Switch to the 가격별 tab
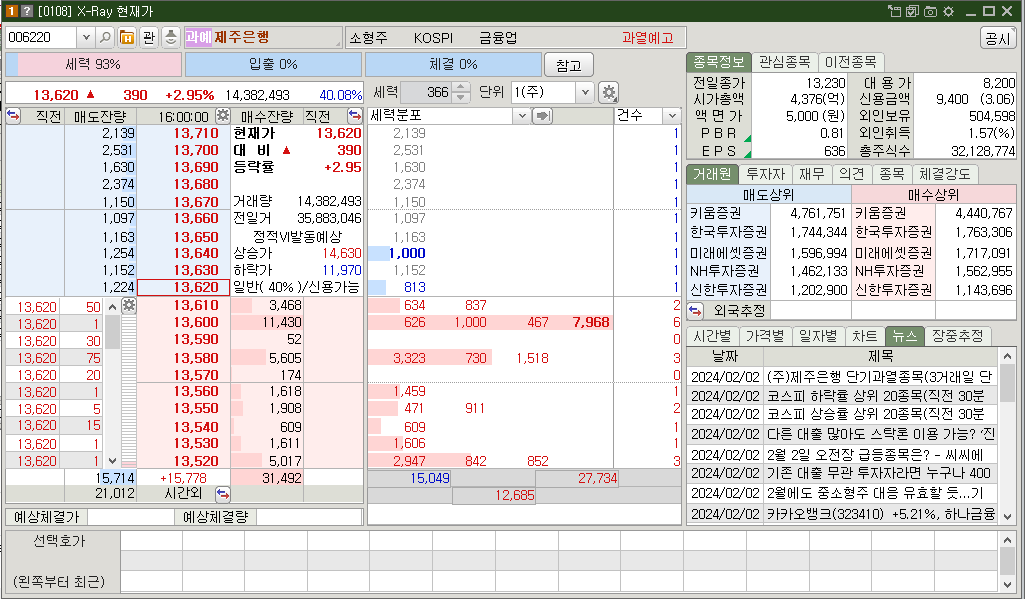Viewport: 1025px width, 599px height. 765,336
